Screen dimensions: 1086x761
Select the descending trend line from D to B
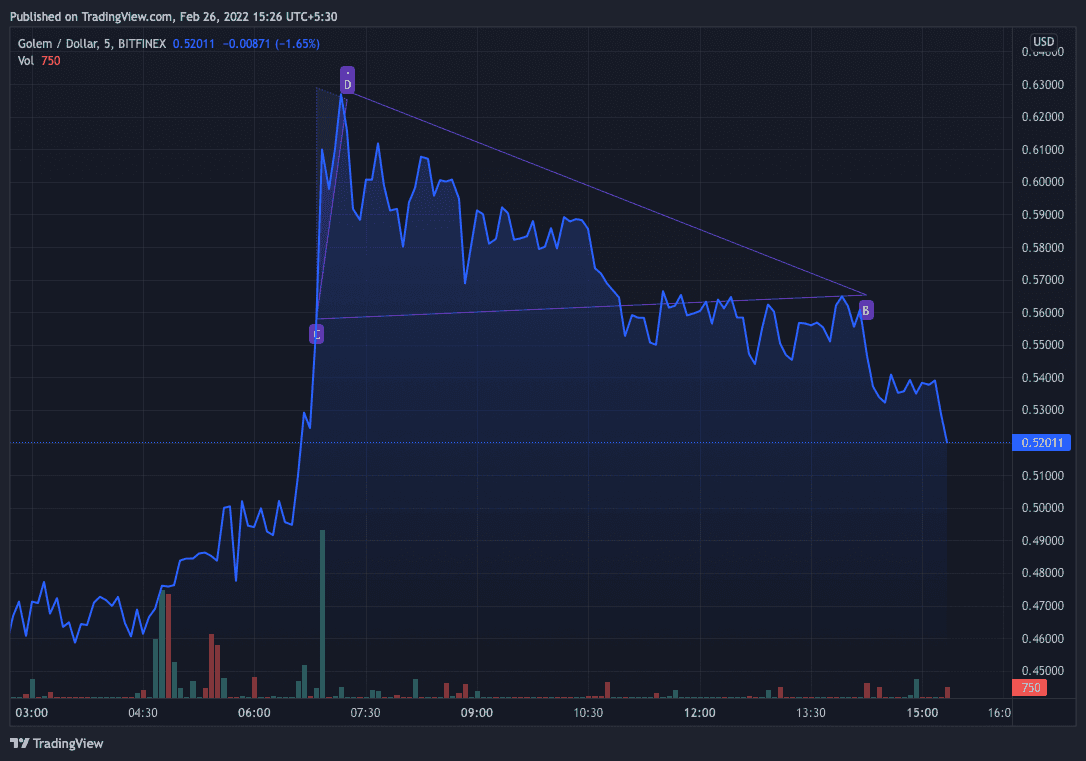600,190
